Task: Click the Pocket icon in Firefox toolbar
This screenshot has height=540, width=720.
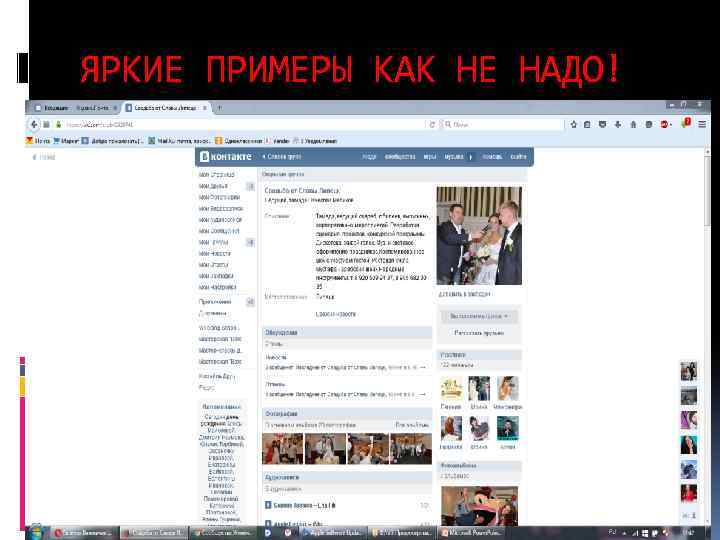Action: pyautogui.click(x=602, y=124)
